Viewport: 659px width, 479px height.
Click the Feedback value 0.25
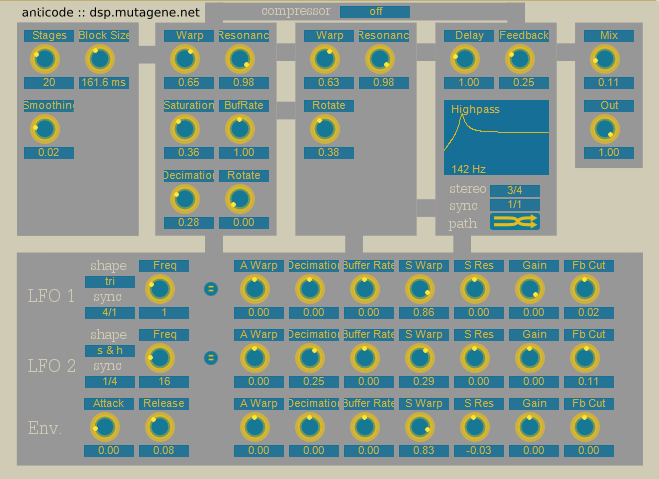(524, 83)
